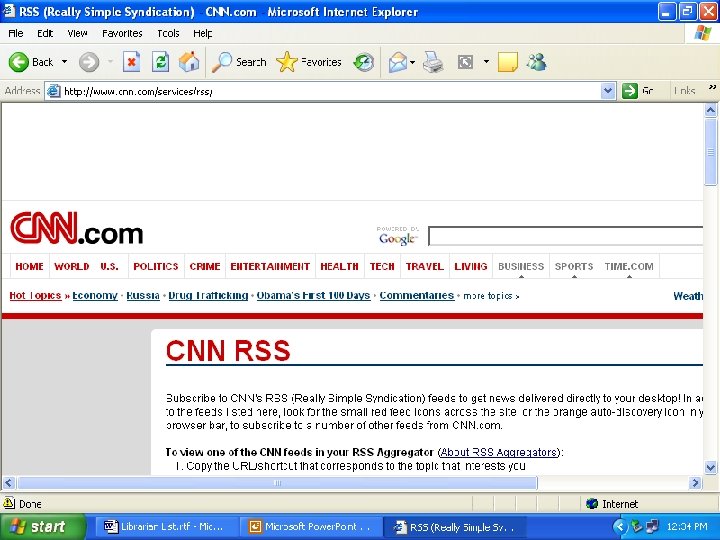Open the Favorites menu
The image size is (720, 540).
122,33
